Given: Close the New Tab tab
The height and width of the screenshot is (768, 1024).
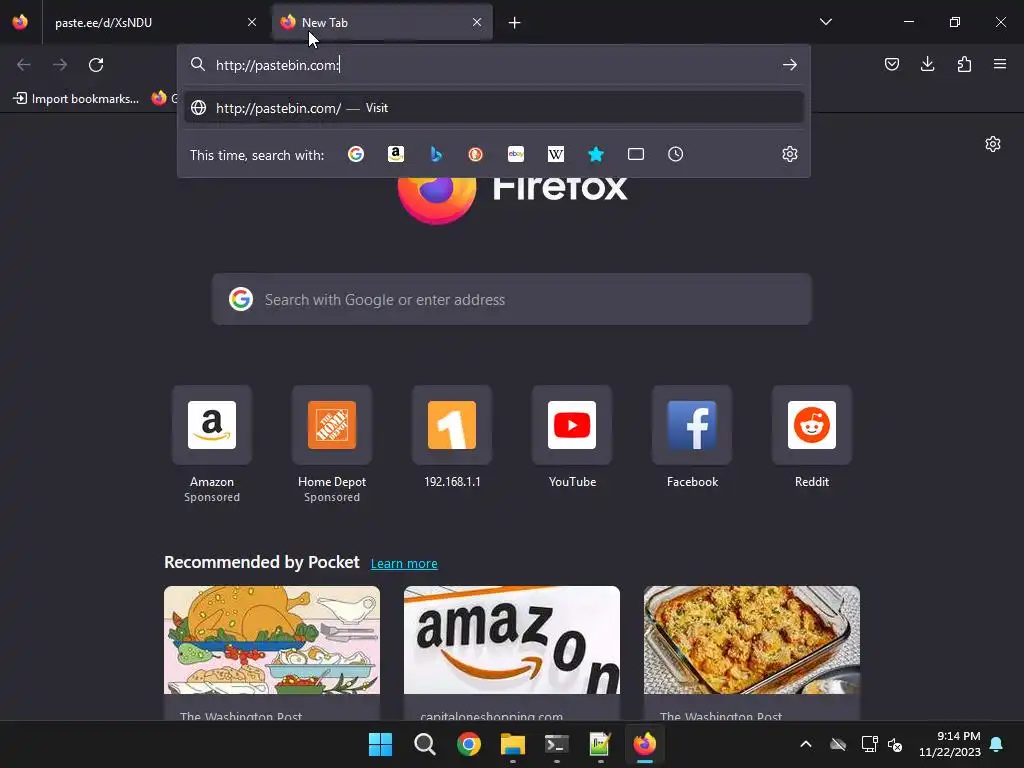Looking at the screenshot, I should [477, 22].
